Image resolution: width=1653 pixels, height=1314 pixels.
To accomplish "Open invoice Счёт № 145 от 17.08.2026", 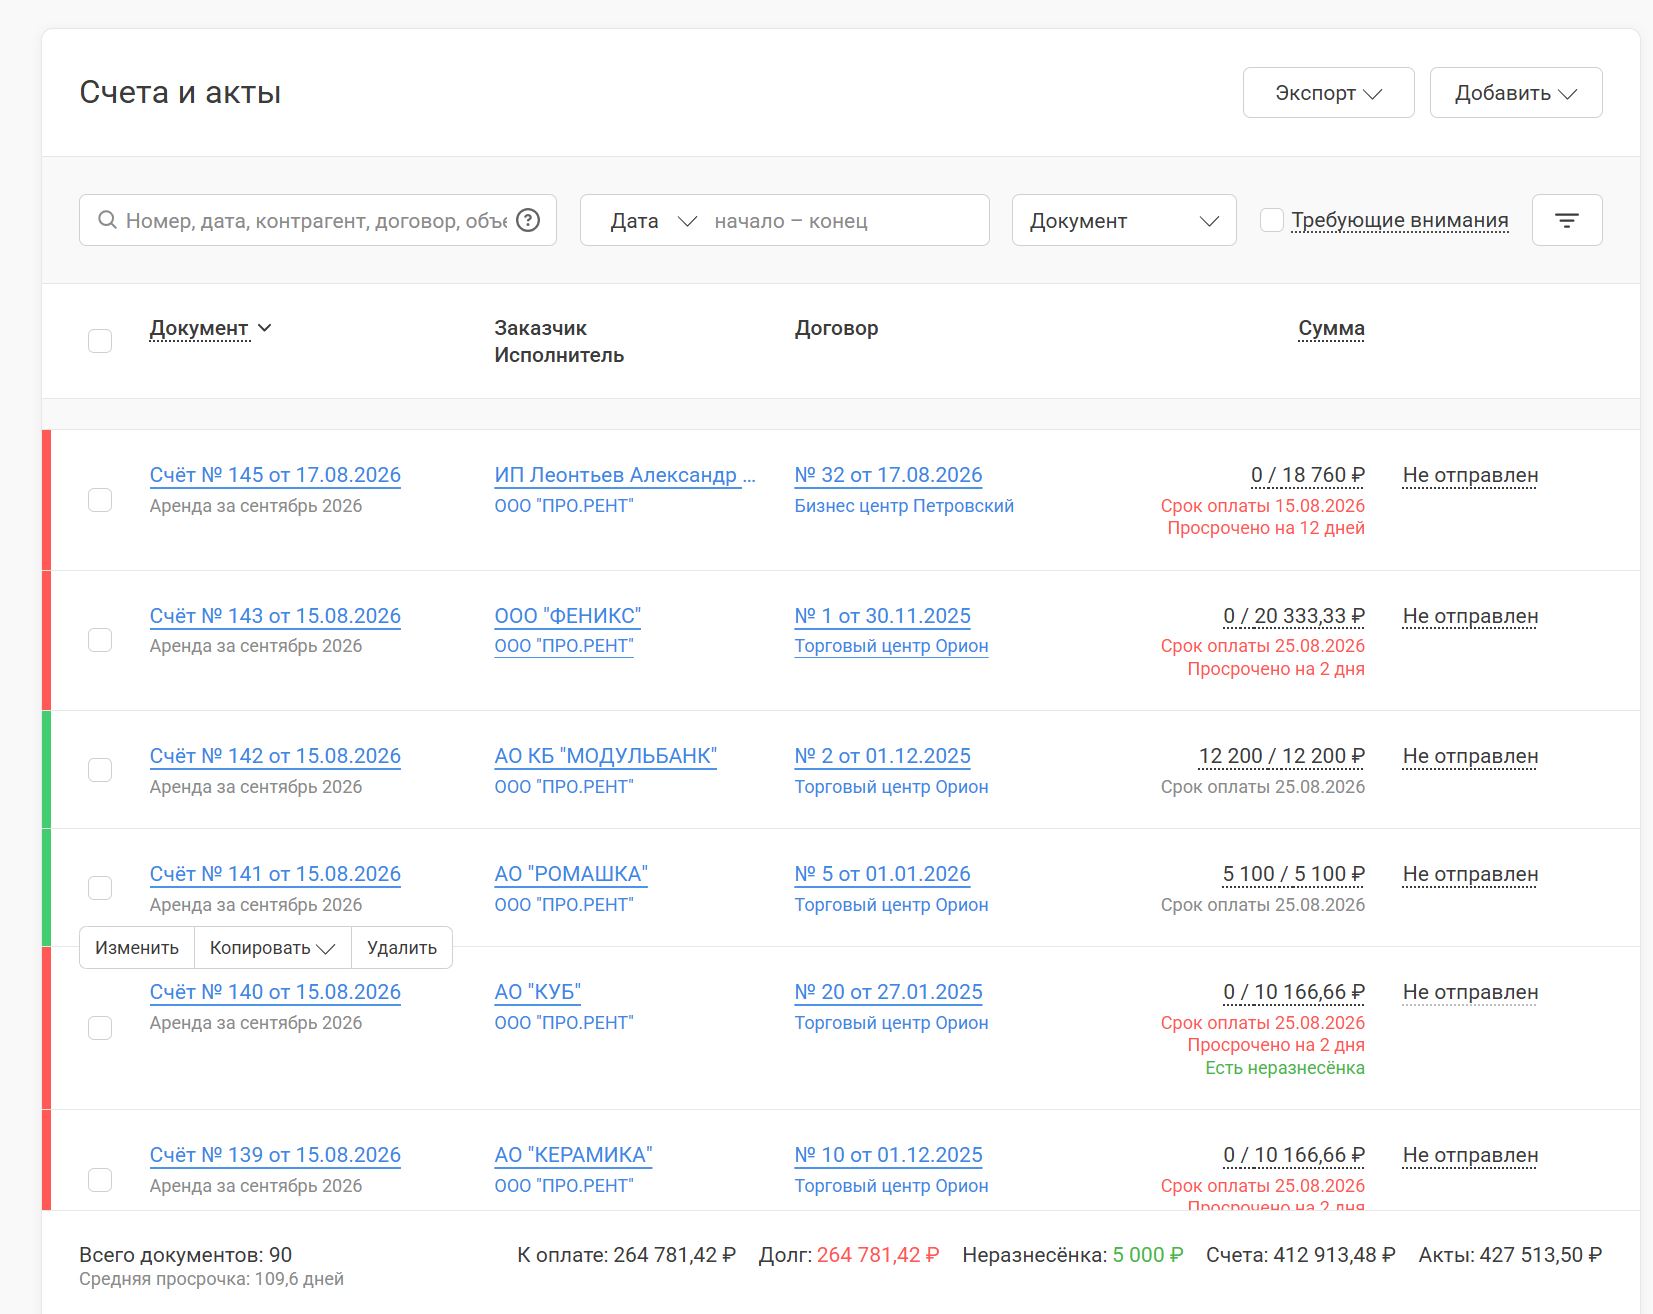I will coord(275,475).
